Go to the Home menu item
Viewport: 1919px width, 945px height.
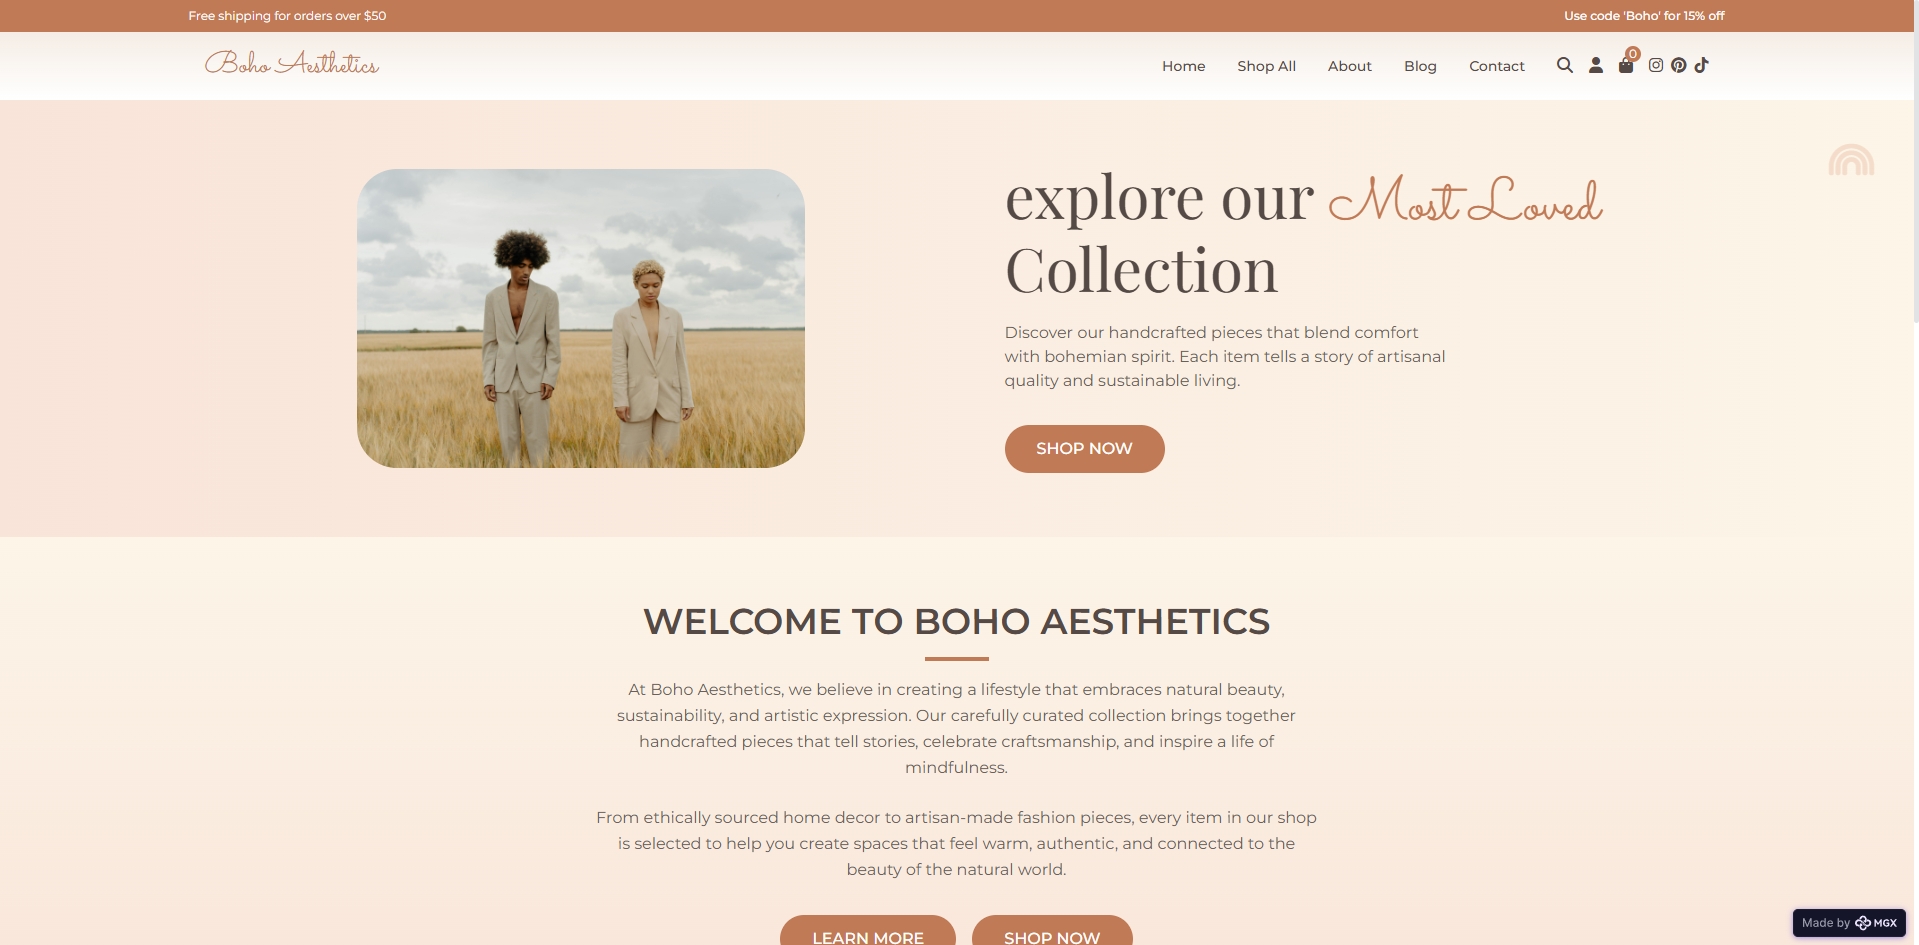point(1183,66)
